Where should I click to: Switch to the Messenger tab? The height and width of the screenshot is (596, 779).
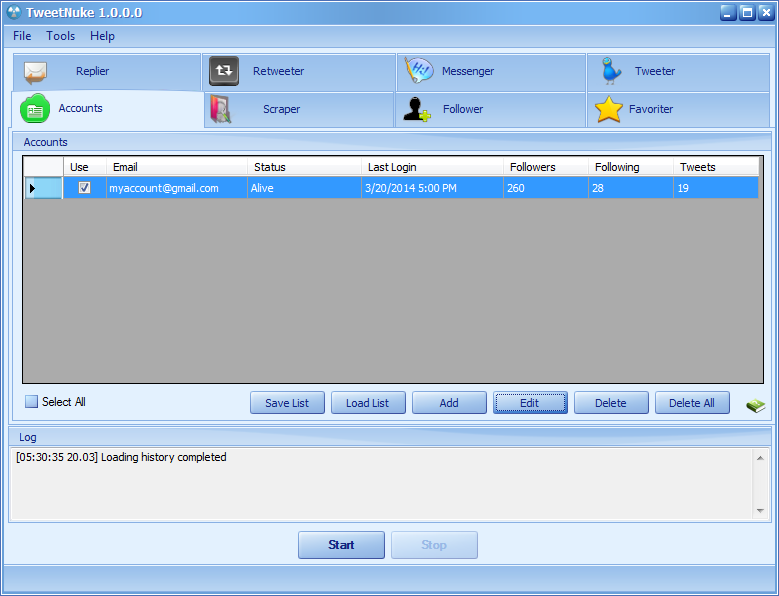pyautogui.click(x=491, y=72)
